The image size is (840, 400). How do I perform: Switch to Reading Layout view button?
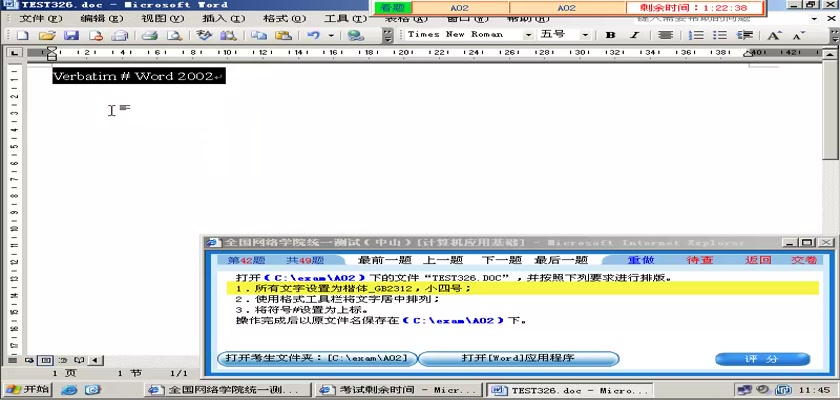pos(79,359)
